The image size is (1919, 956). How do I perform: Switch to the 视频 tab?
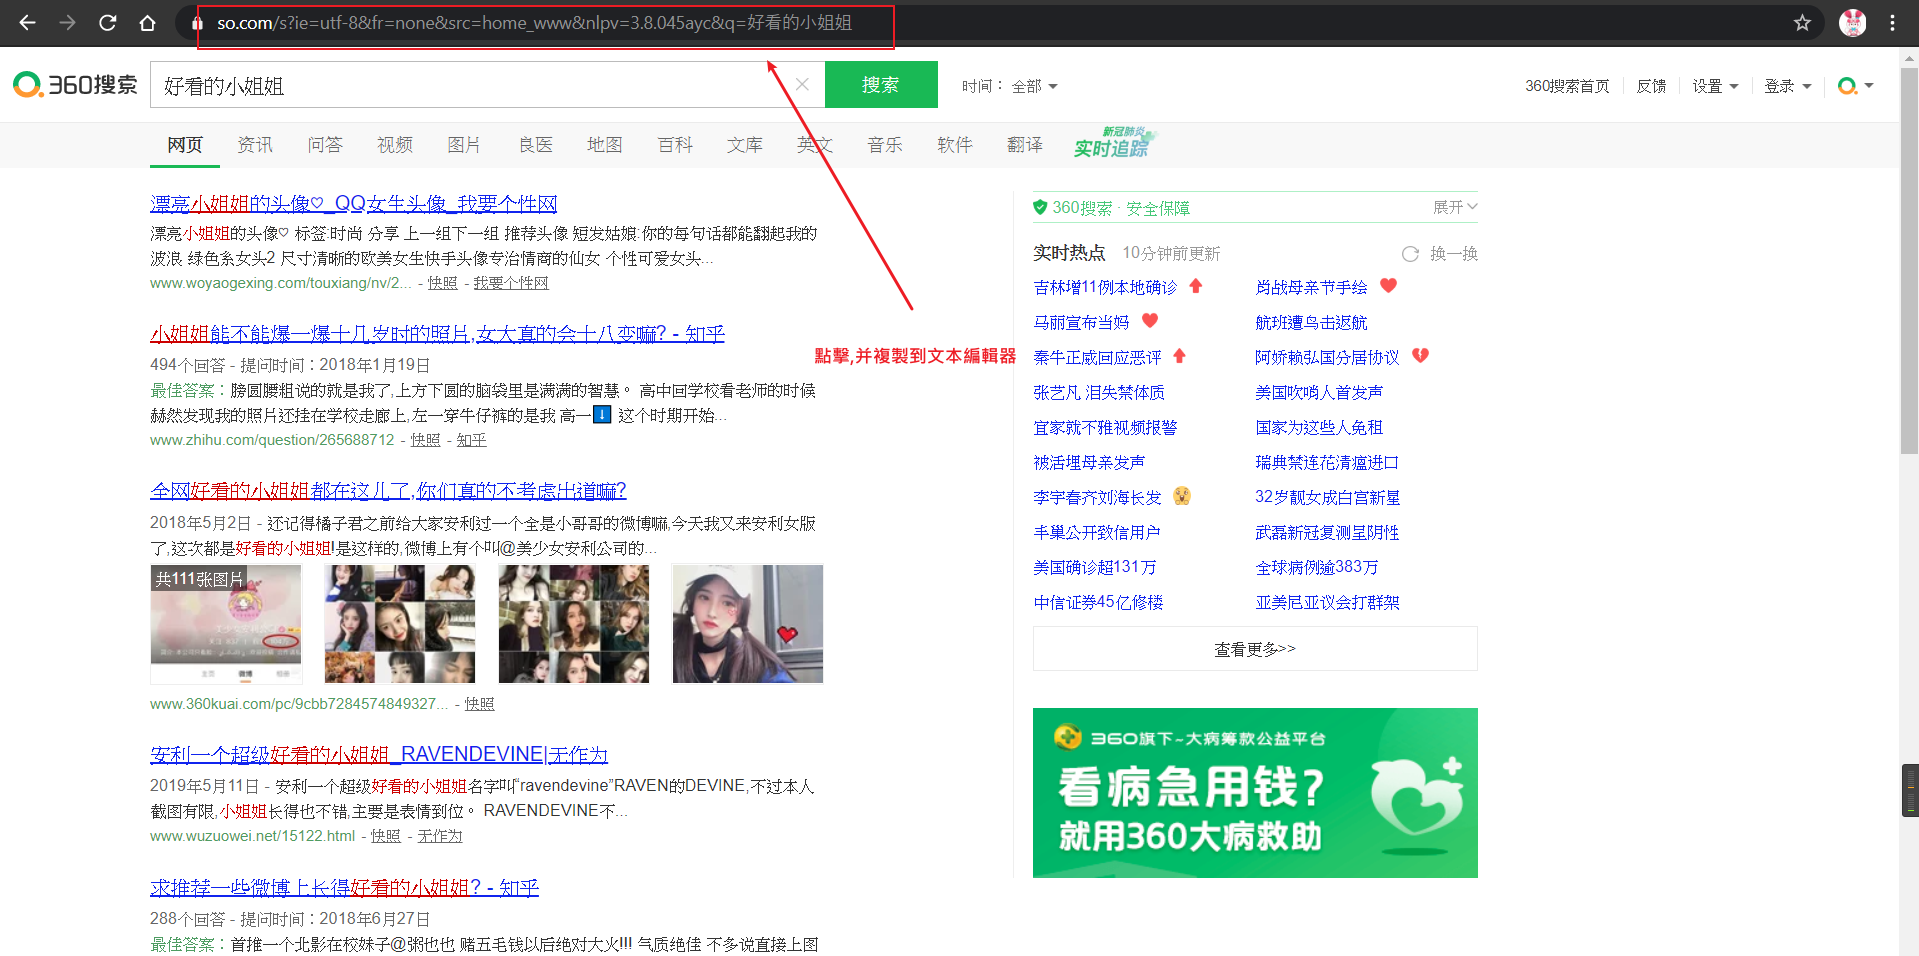(395, 145)
